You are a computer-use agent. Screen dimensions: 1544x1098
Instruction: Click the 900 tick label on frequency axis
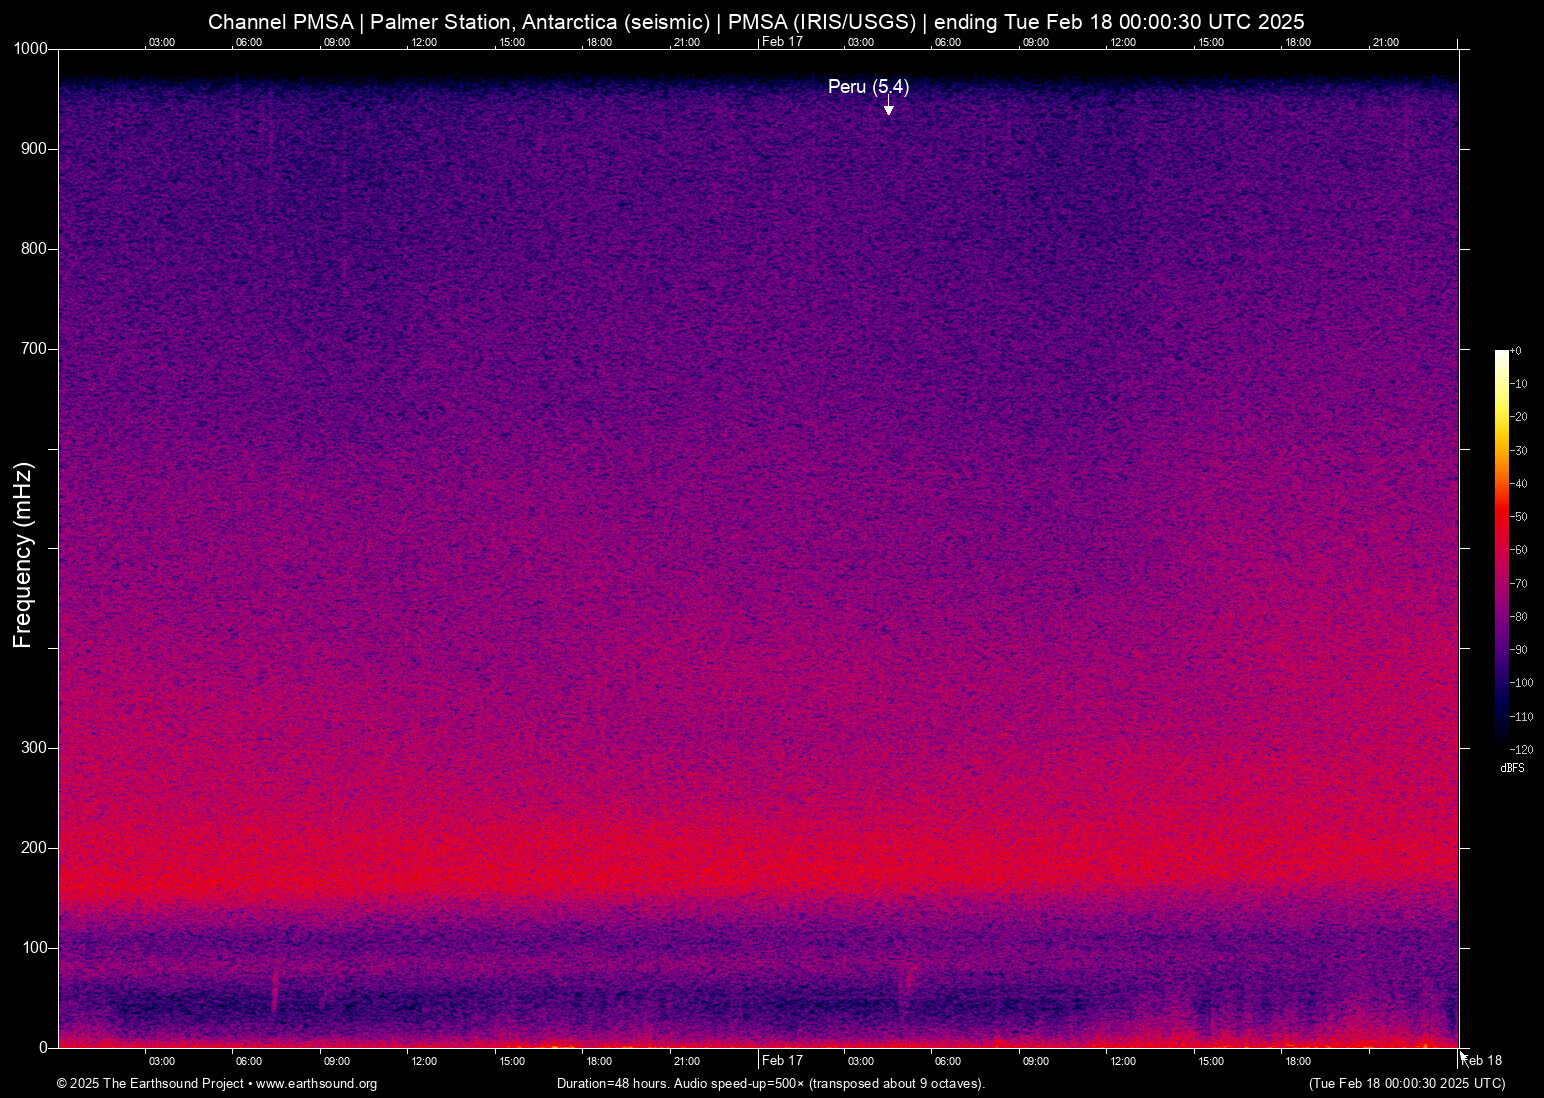[x=34, y=149]
